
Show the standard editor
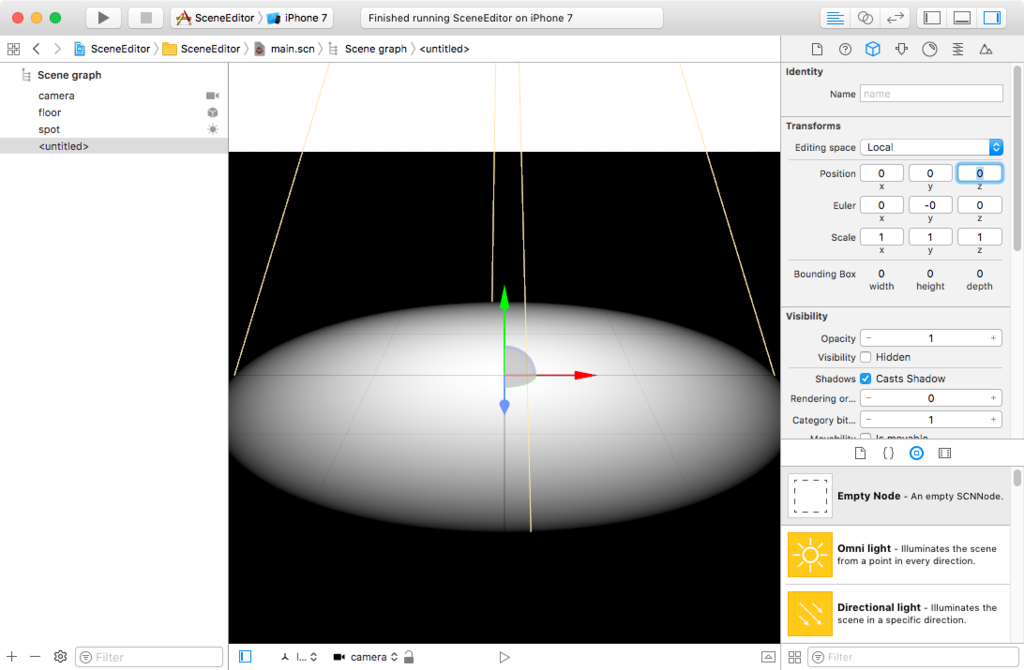click(835, 18)
